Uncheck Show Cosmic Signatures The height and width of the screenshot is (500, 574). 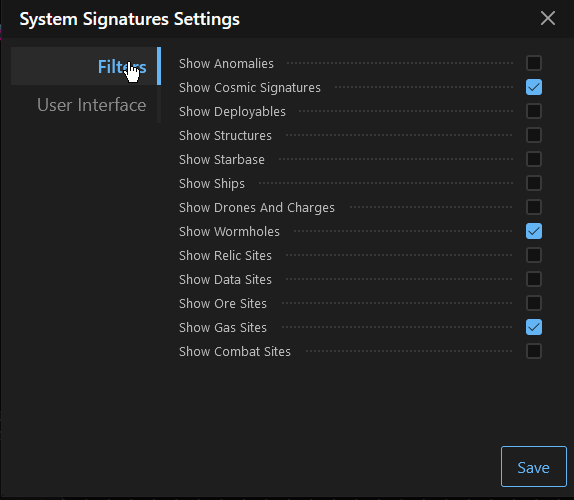click(534, 87)
